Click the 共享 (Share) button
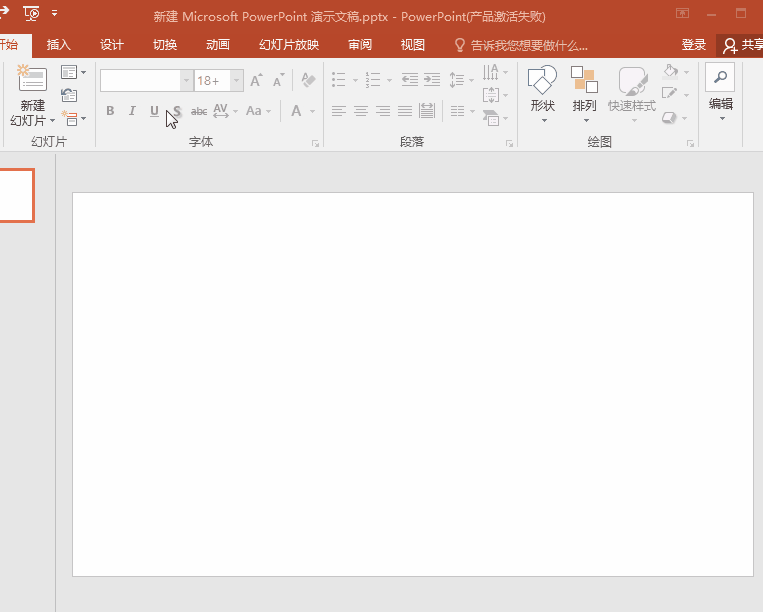The width and height of the screenshot is (763, 612). pos(743,45)
